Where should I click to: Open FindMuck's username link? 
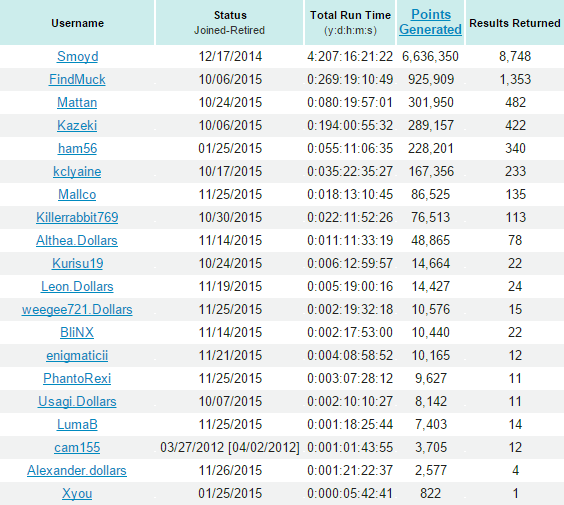pyautogui.click(x=77, y=79)
